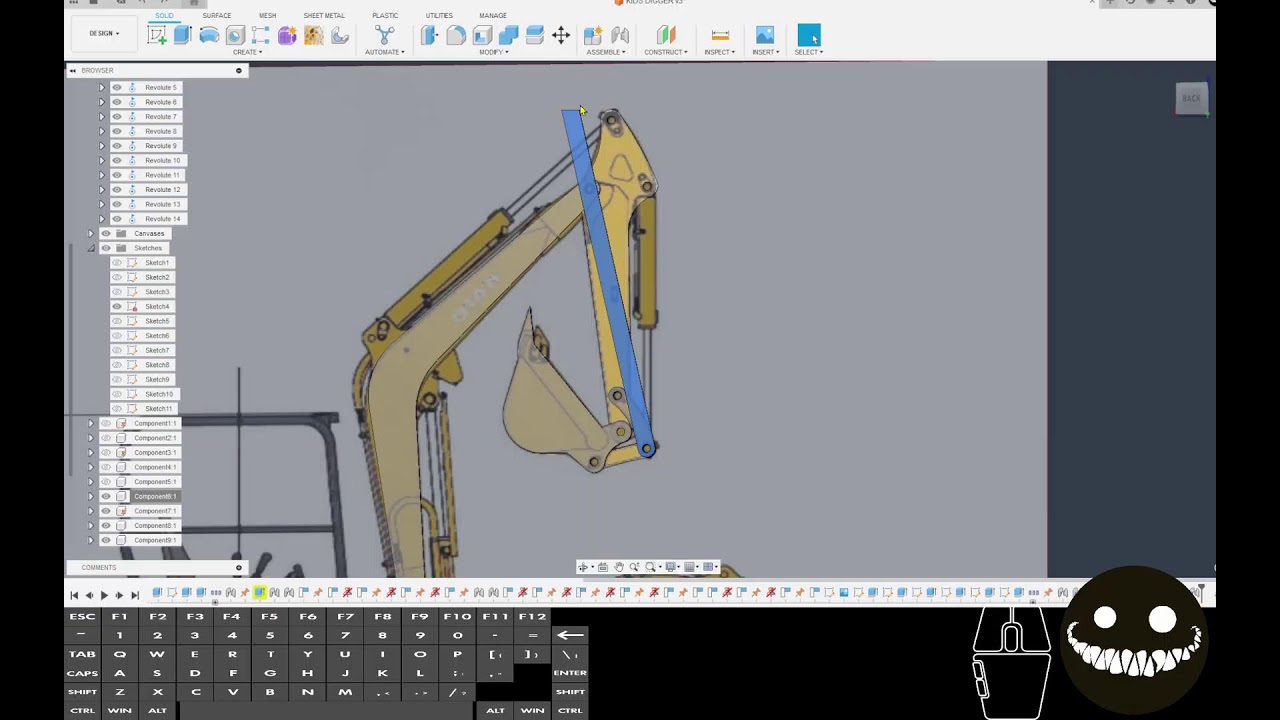
Task: Hide the Canvases folder
Action: [106, 234]
